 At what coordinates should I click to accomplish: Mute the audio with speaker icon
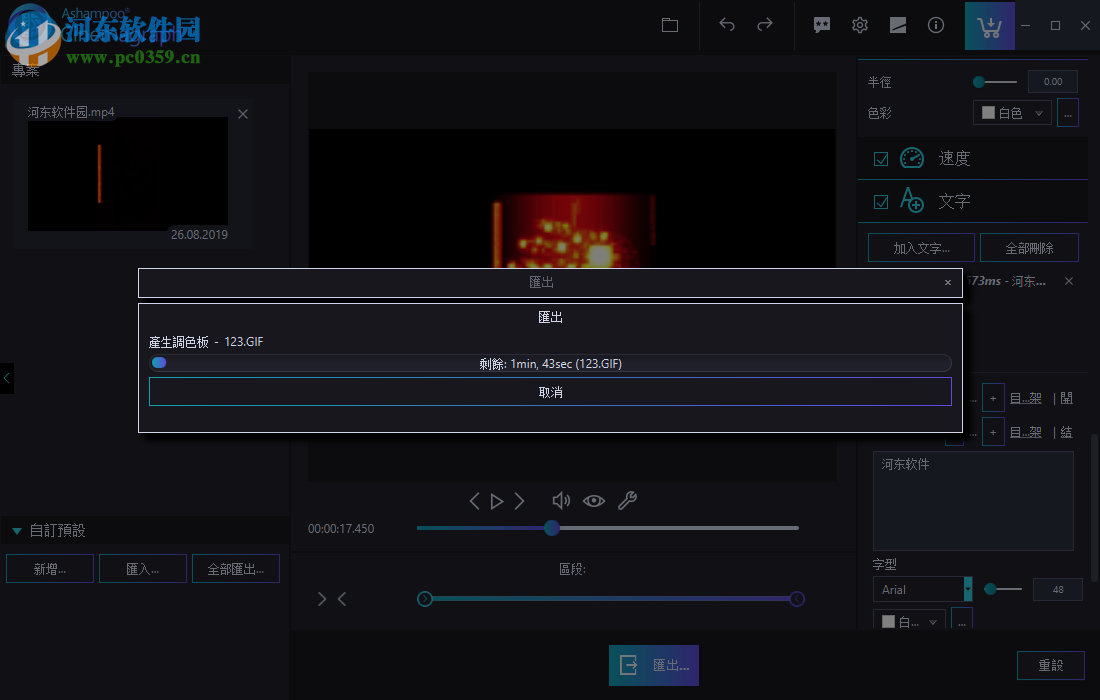tap(561, 501)
